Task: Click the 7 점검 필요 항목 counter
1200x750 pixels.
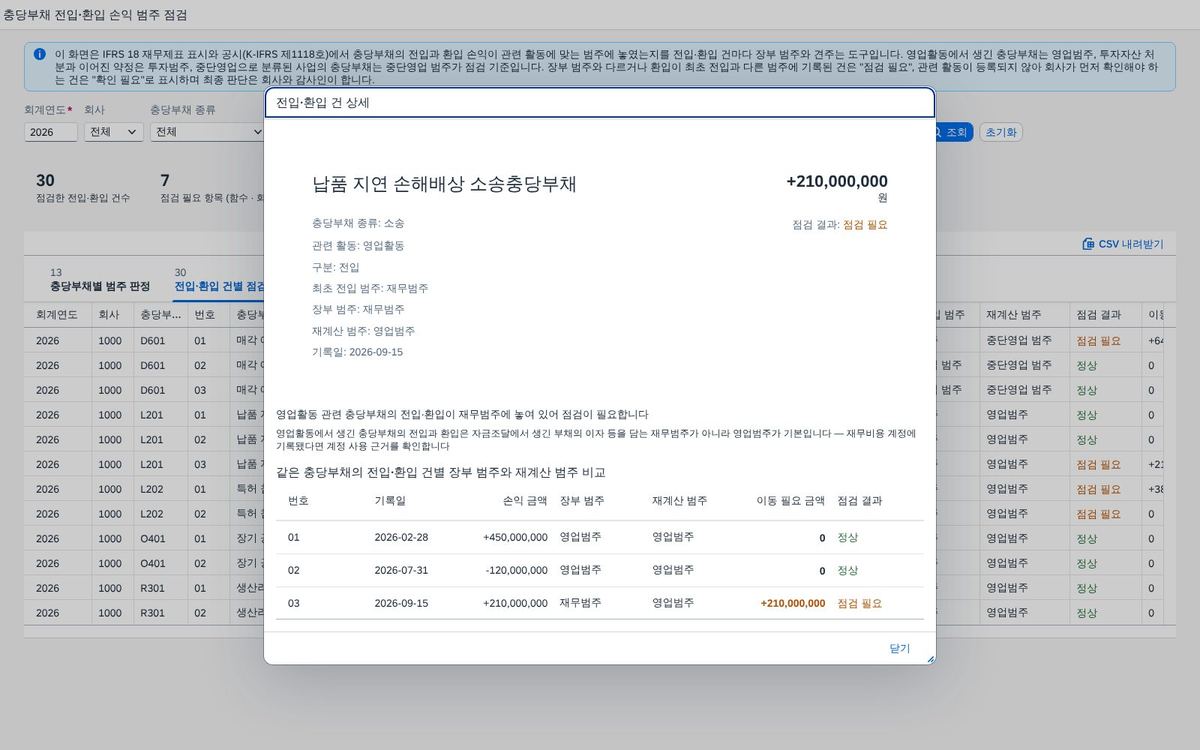Action: click(211, 188)
